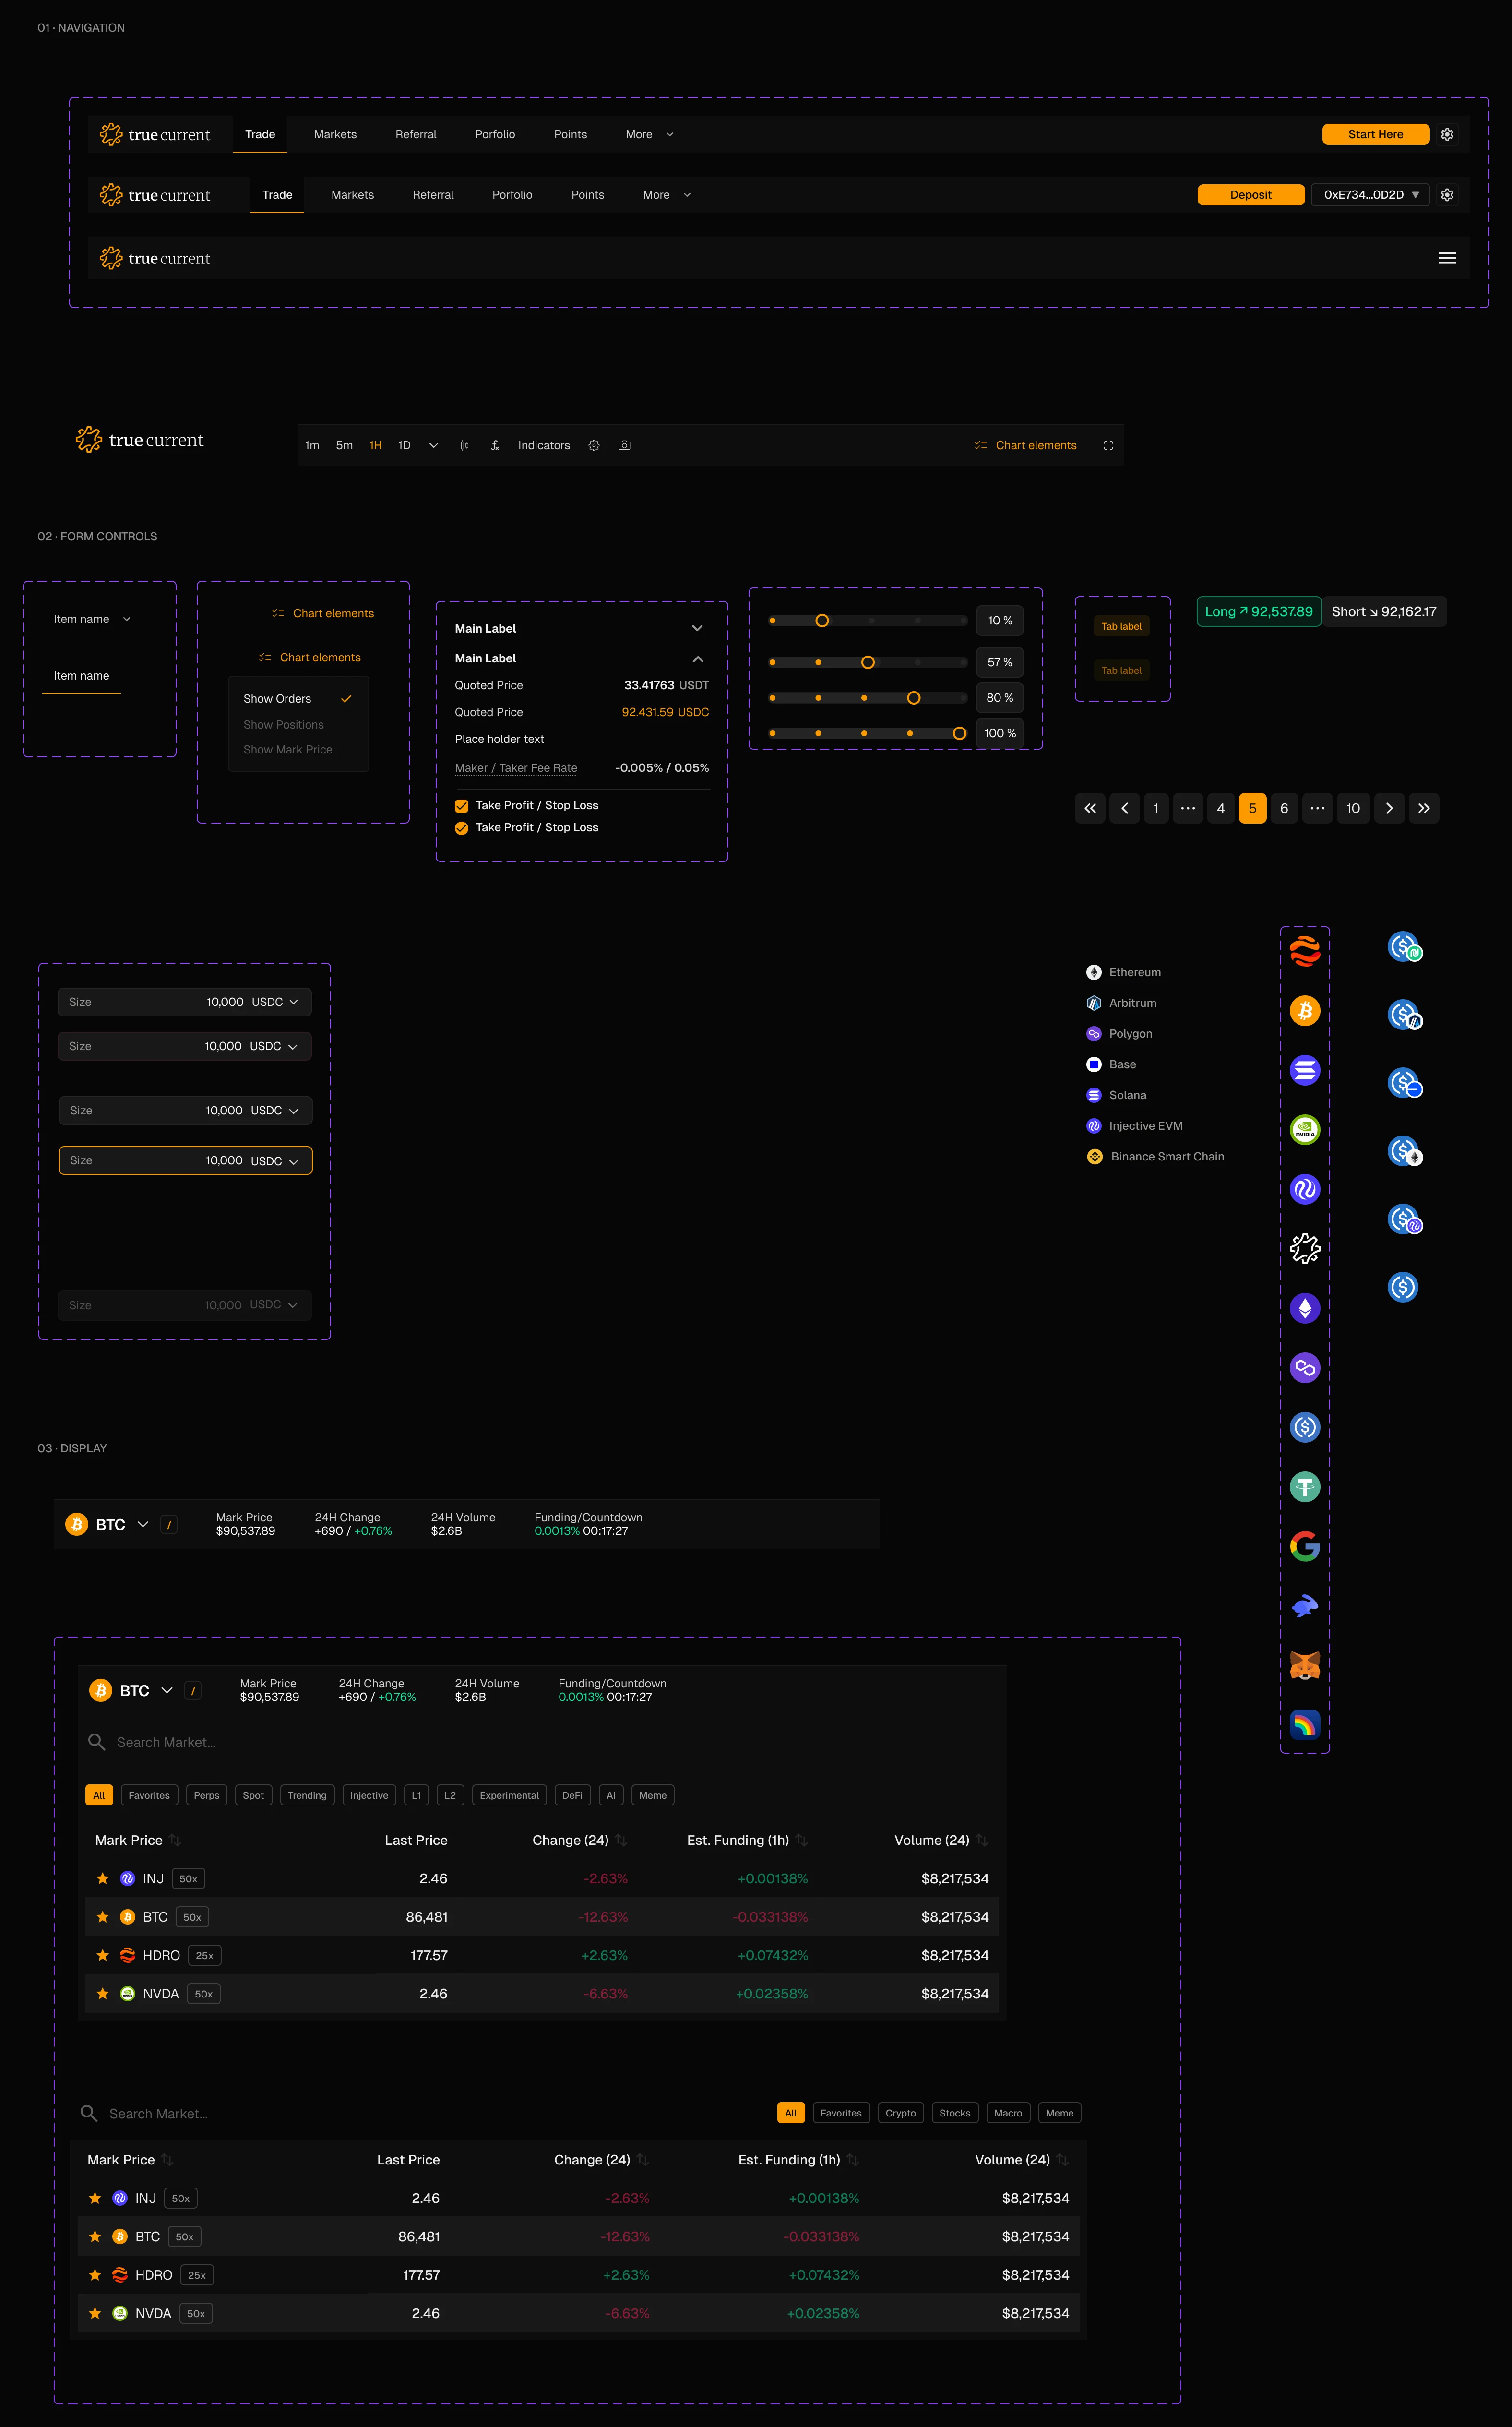
Task: Take a chart snapshot with the camera icon
Action: pyautogui.click(x=624, y=445)
